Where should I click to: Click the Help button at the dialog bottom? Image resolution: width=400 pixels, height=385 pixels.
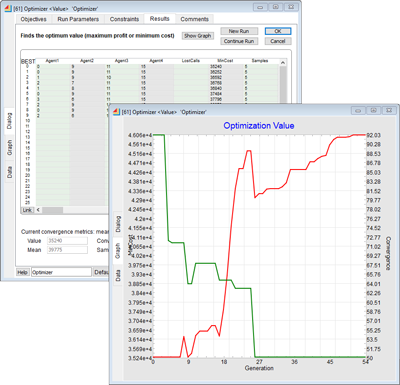(23, 272)
